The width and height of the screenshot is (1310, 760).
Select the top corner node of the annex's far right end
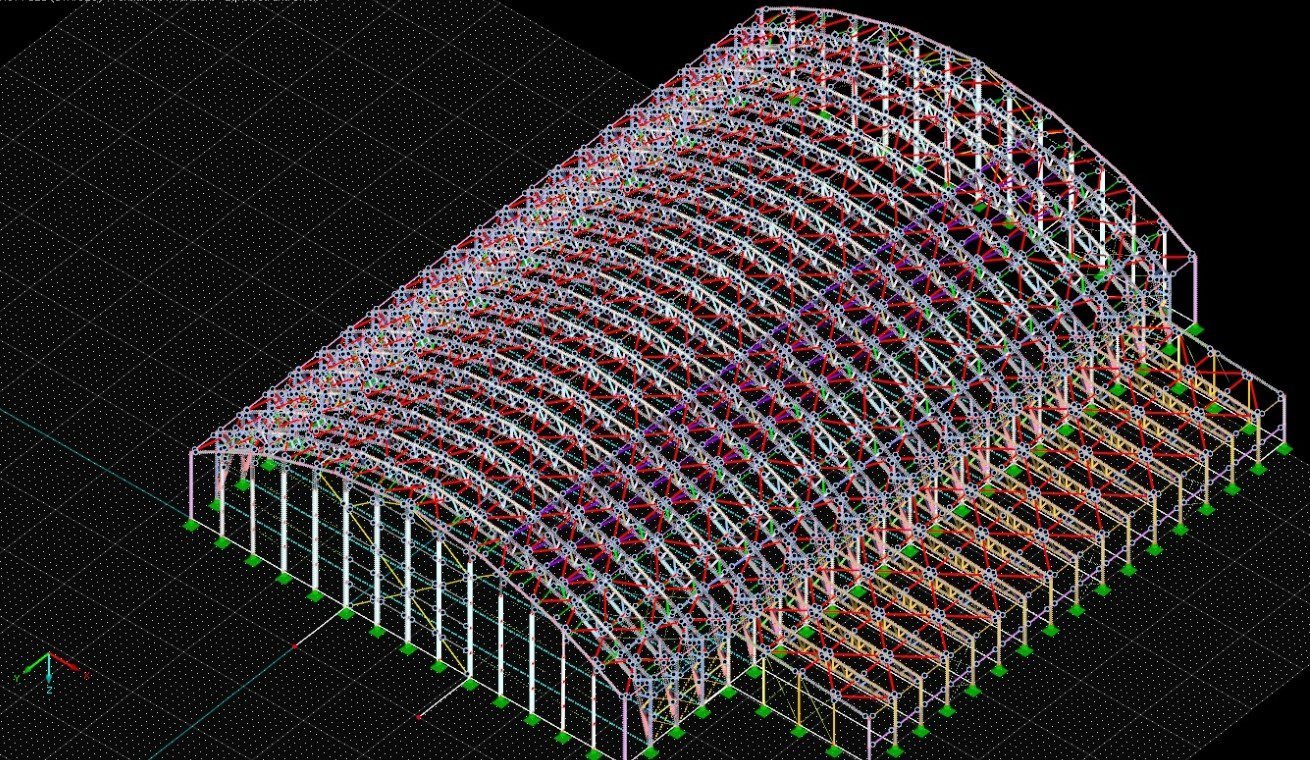[1283, 395]
